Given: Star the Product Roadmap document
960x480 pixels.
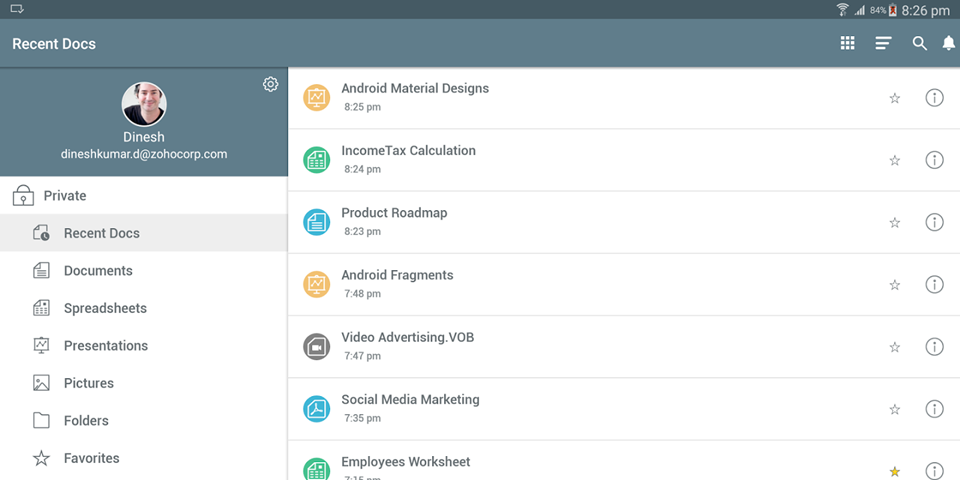Looking at the screenshot, I should click(894, 222).
